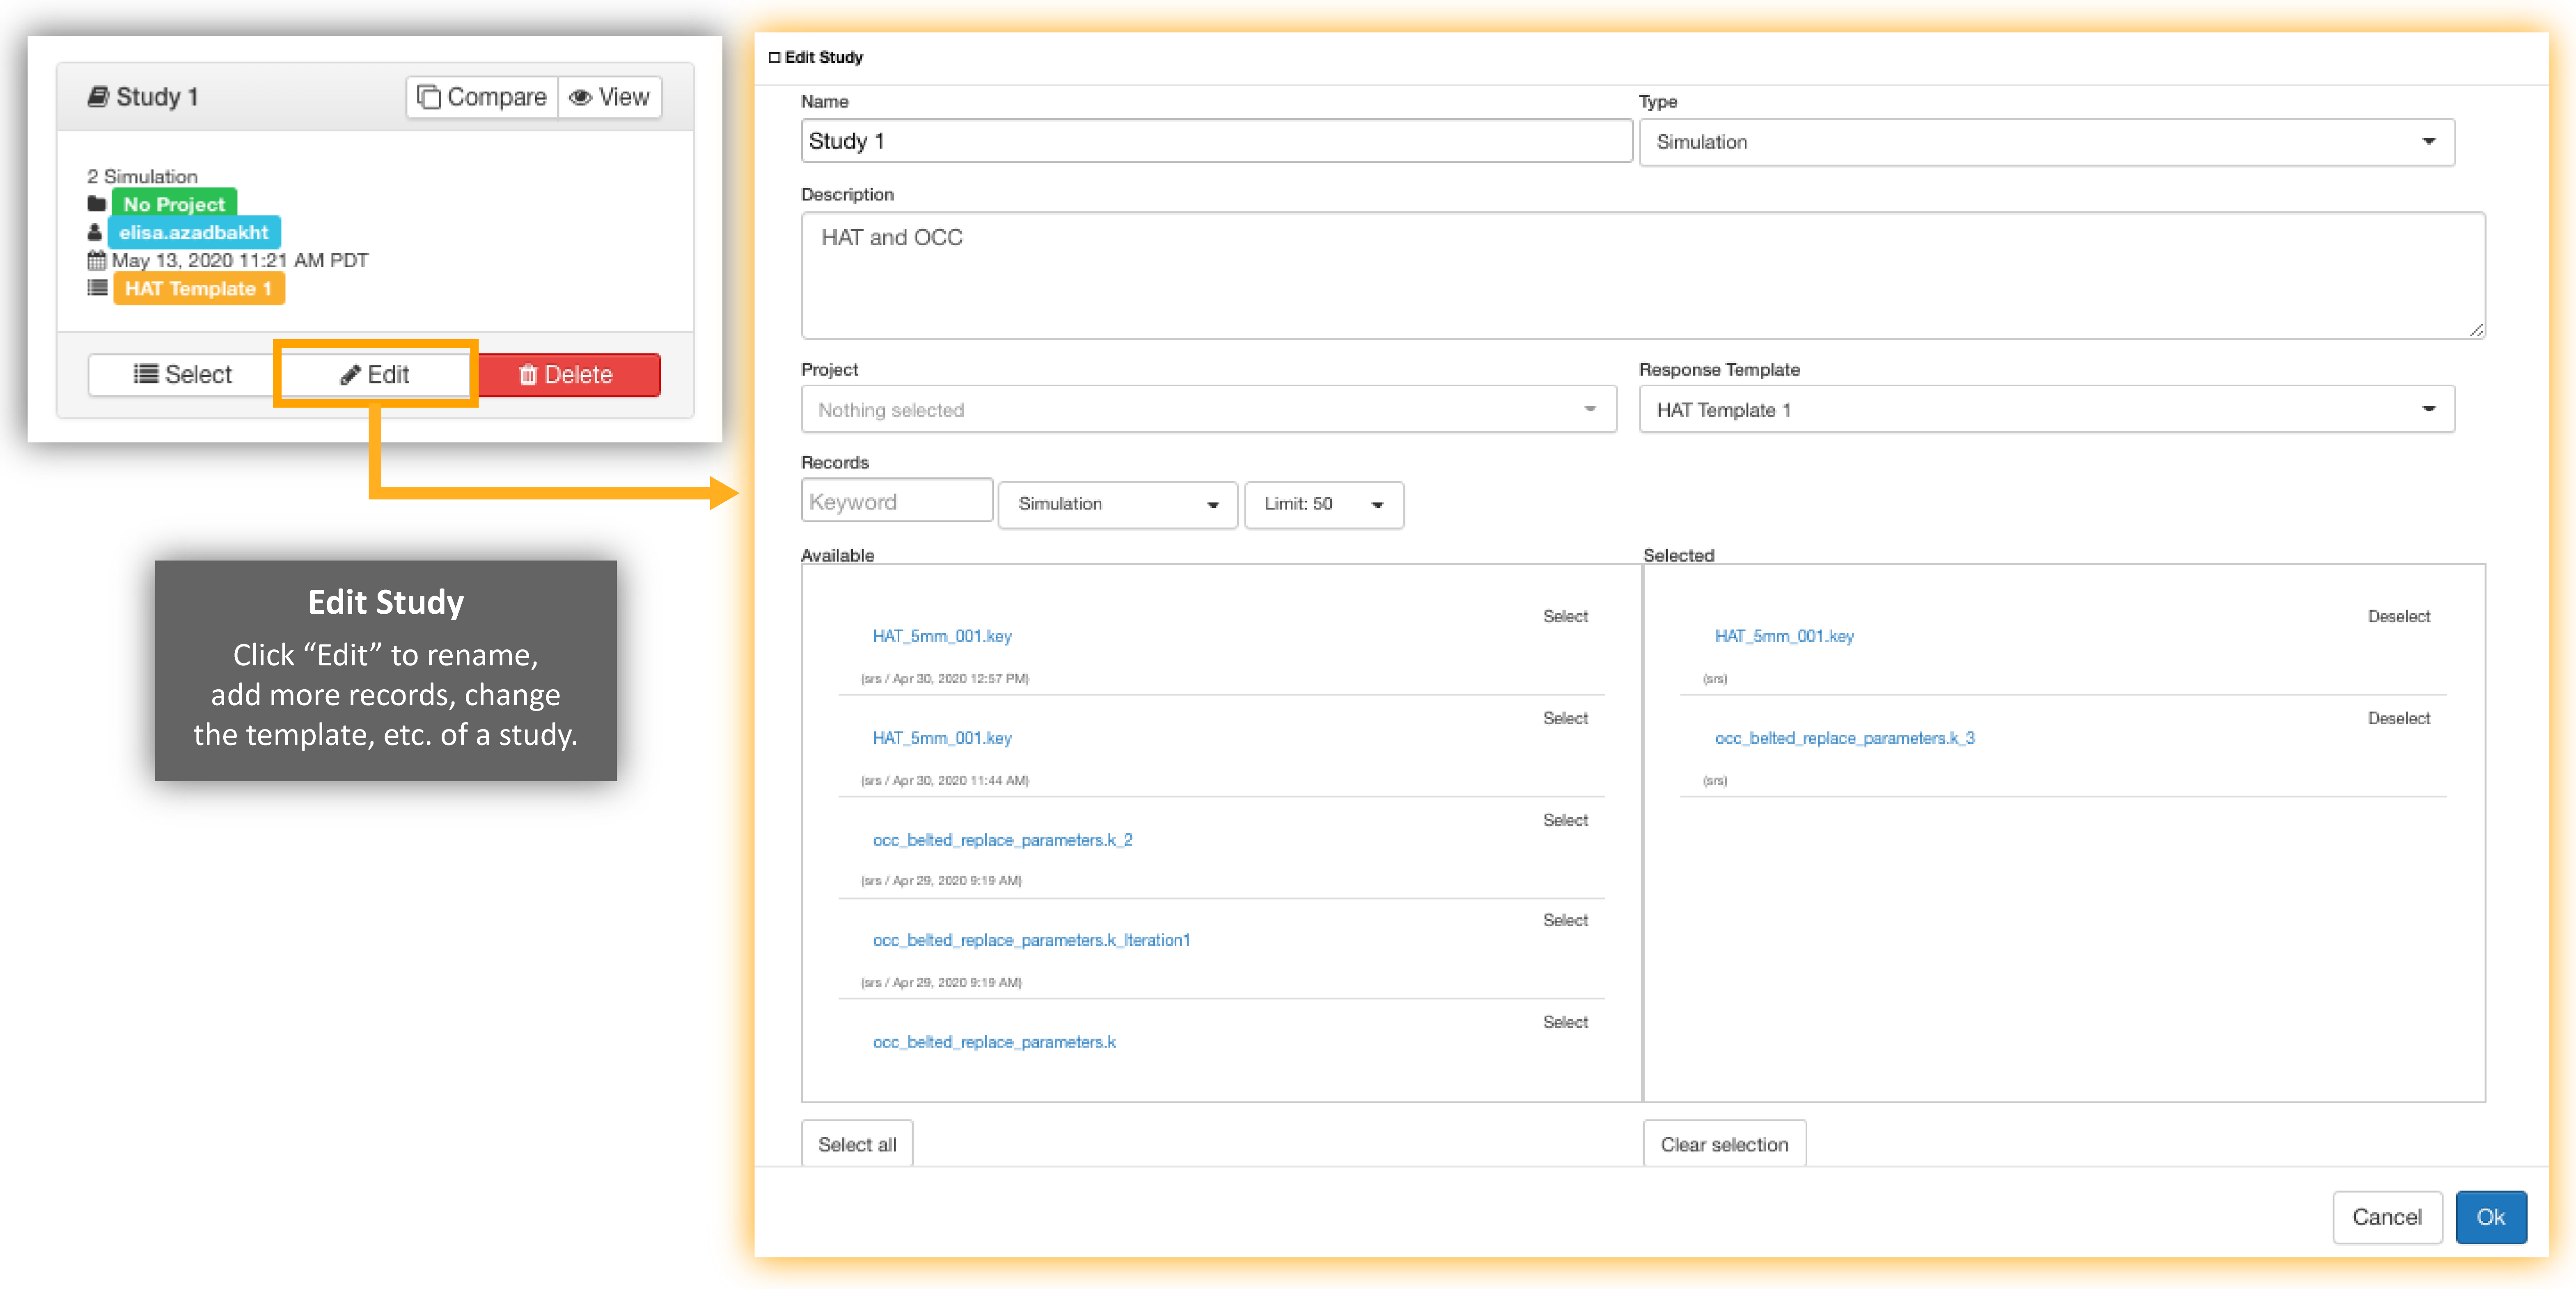2576x1289 pixels.
Task: Click the book icon next to Study 1 title
Action: click(x=98, y=96)
